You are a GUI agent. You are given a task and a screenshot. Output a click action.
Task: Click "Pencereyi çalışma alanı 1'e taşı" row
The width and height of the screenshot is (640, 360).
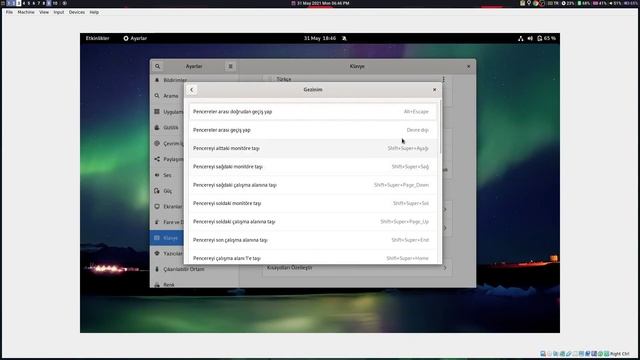pyautogui.click(x=313, y=258)
